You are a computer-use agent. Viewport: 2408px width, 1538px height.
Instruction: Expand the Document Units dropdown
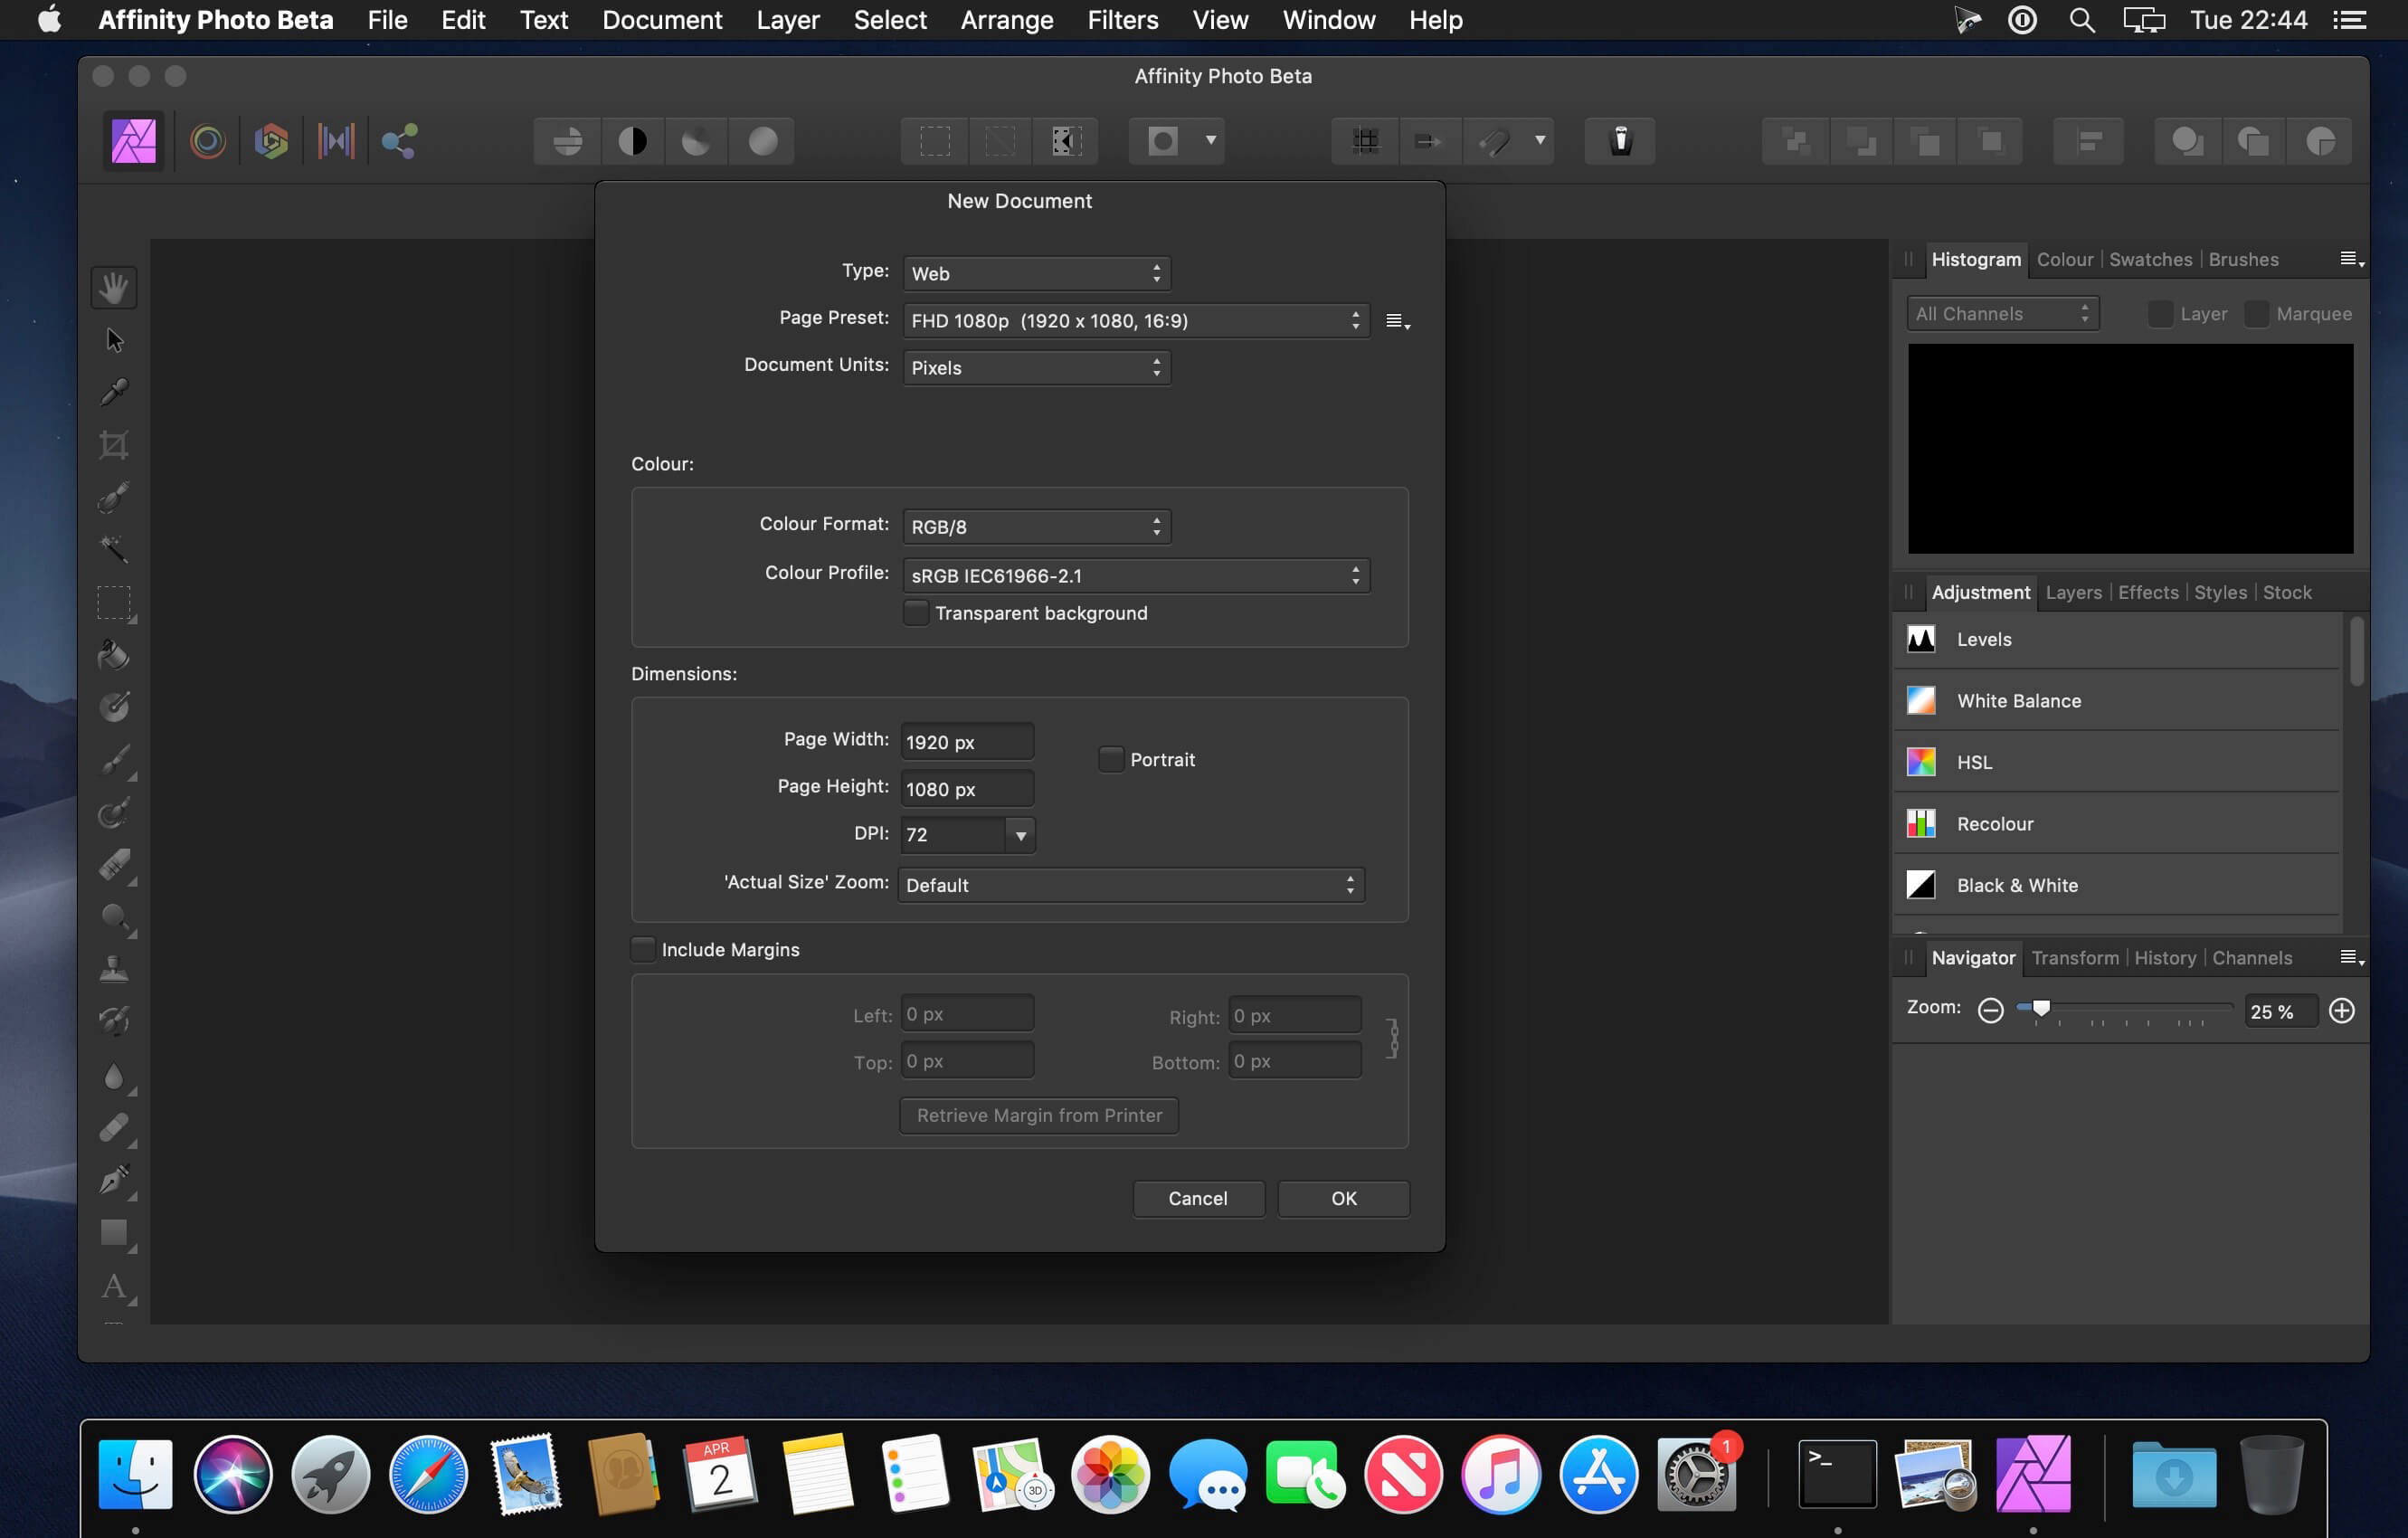click(x=1036, y=367)
